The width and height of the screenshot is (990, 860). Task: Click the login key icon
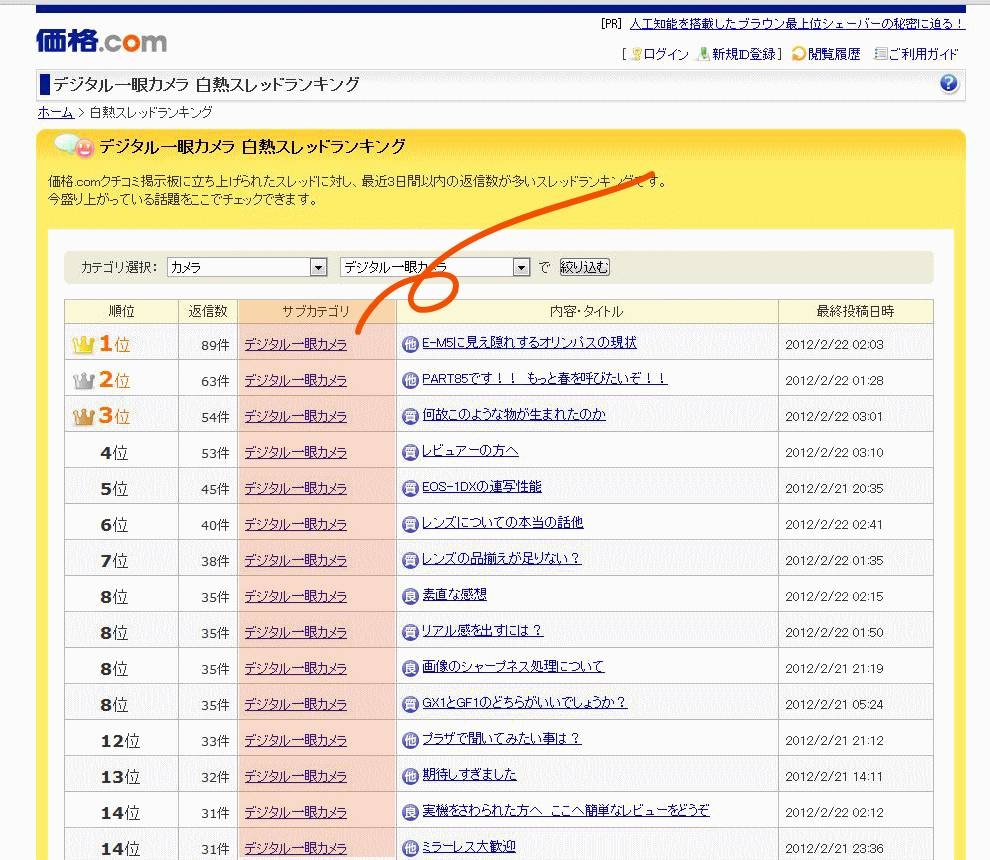(x=635, y=54)
